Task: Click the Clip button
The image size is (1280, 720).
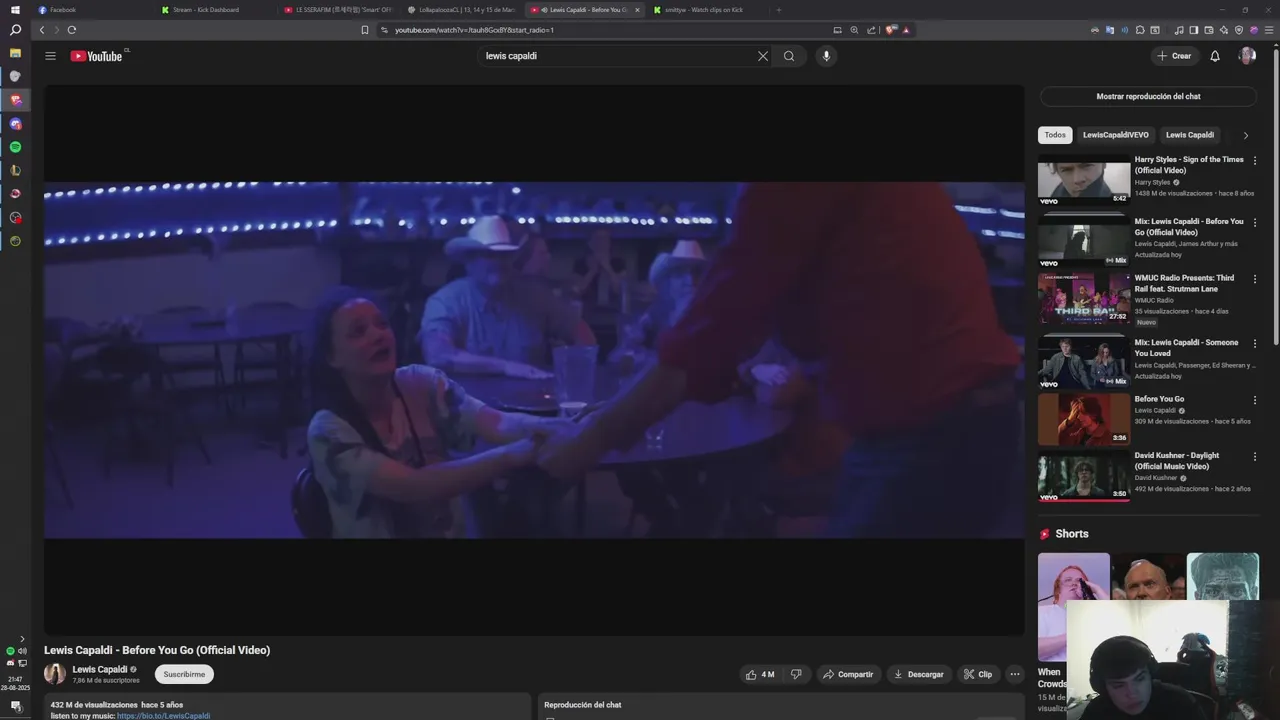Action: (978, 674)
